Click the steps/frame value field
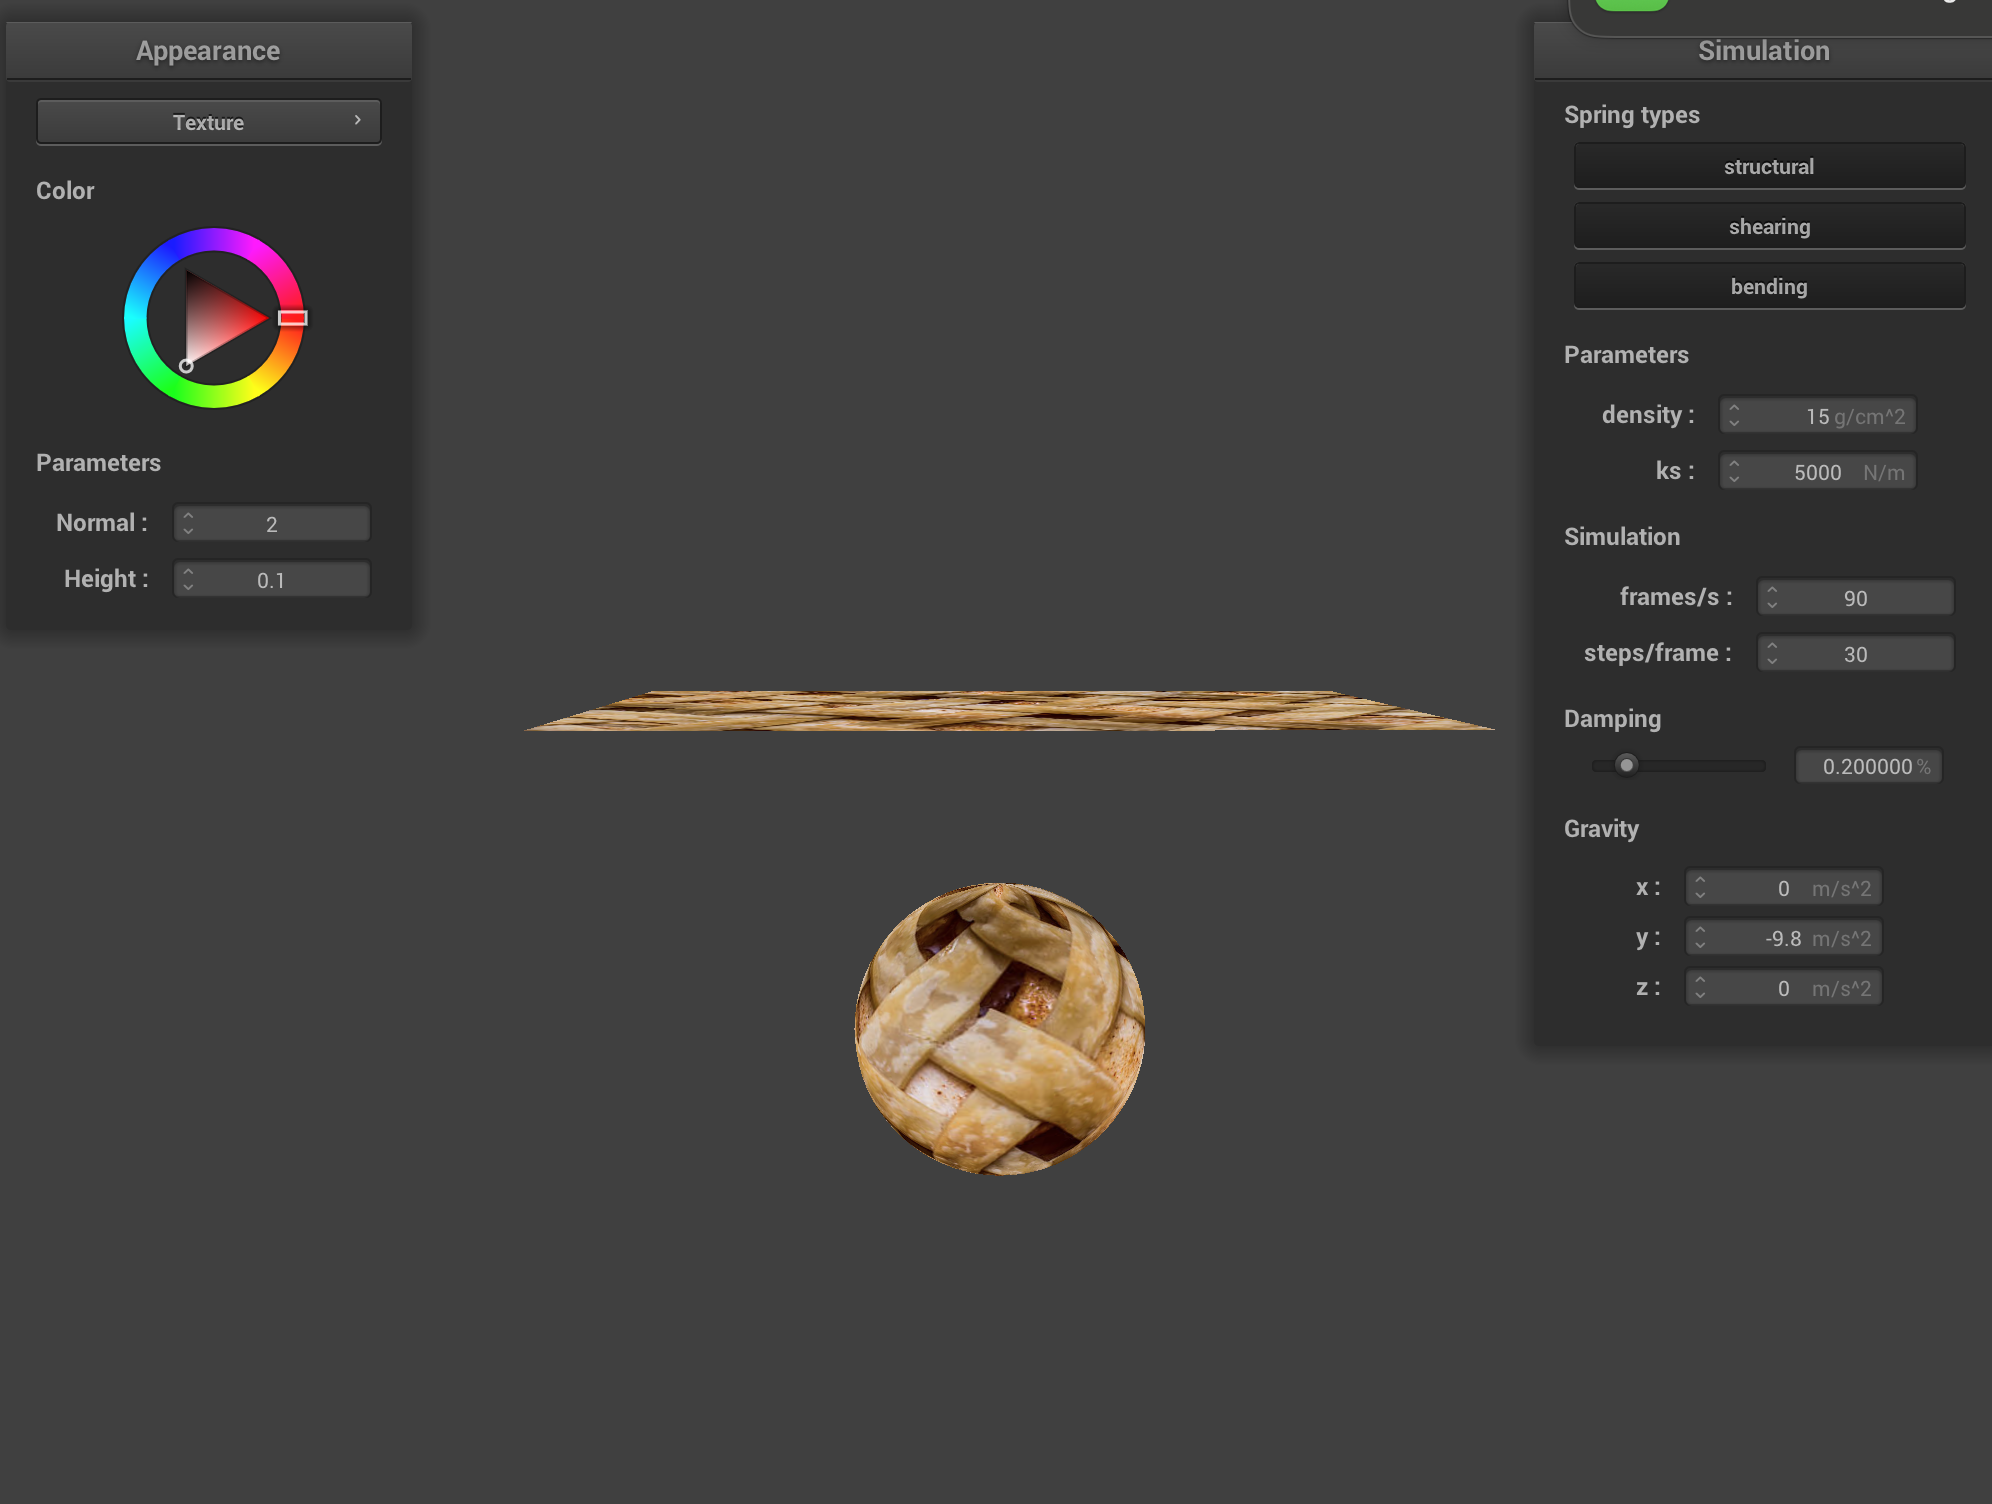 [1855, 653]
